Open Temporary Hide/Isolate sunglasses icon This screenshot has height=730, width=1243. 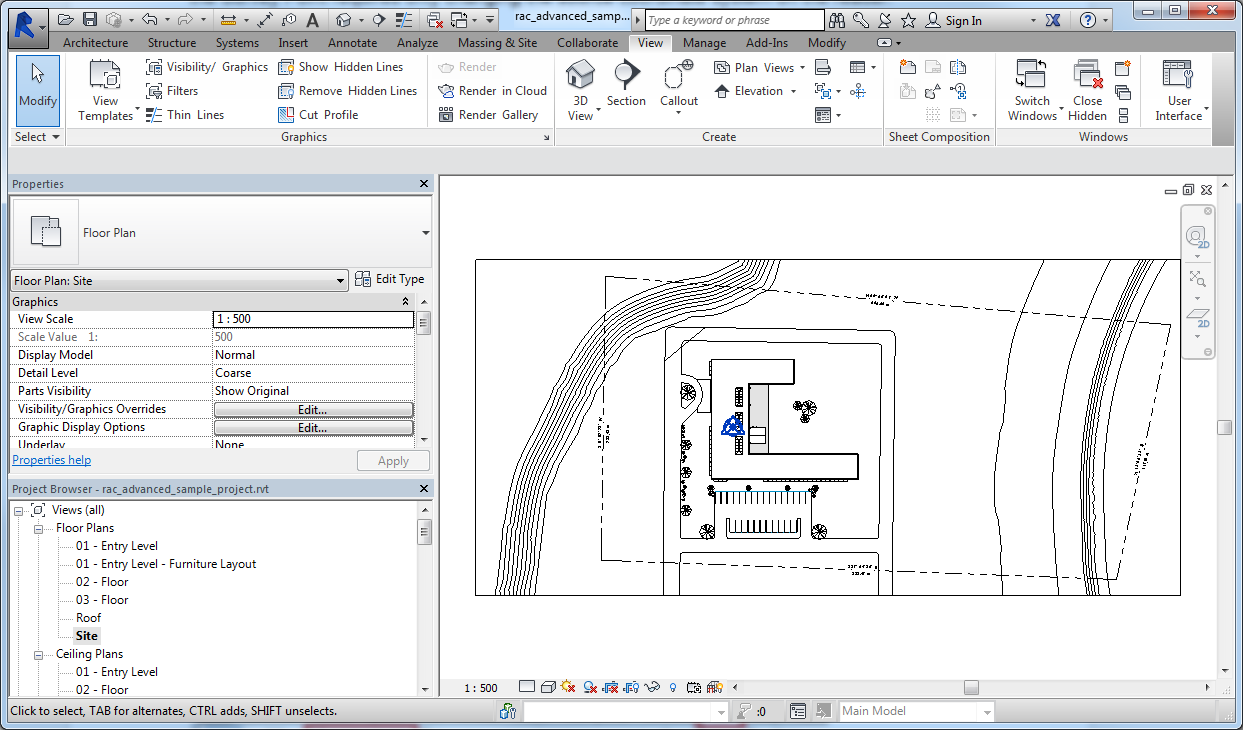[x=653, y=687]
